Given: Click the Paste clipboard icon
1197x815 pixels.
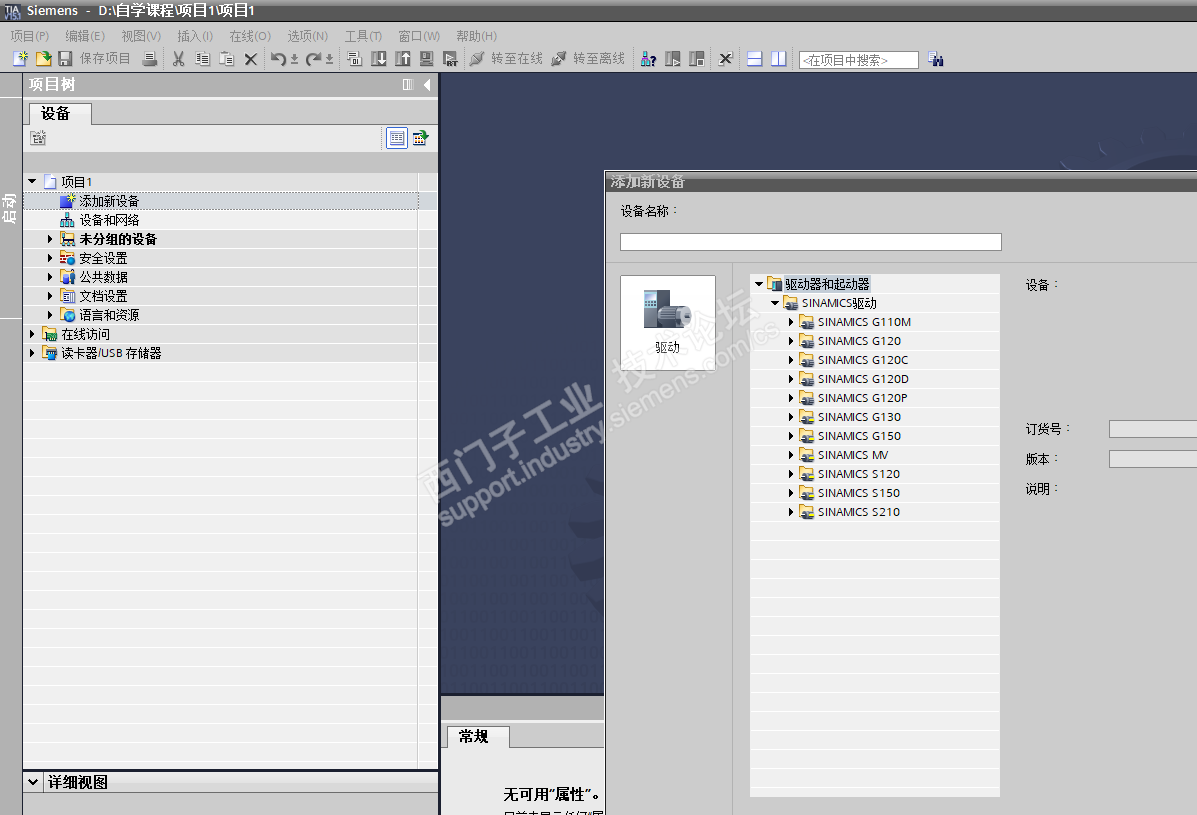Looking at the screenshot, I should (x=227, y=59).
